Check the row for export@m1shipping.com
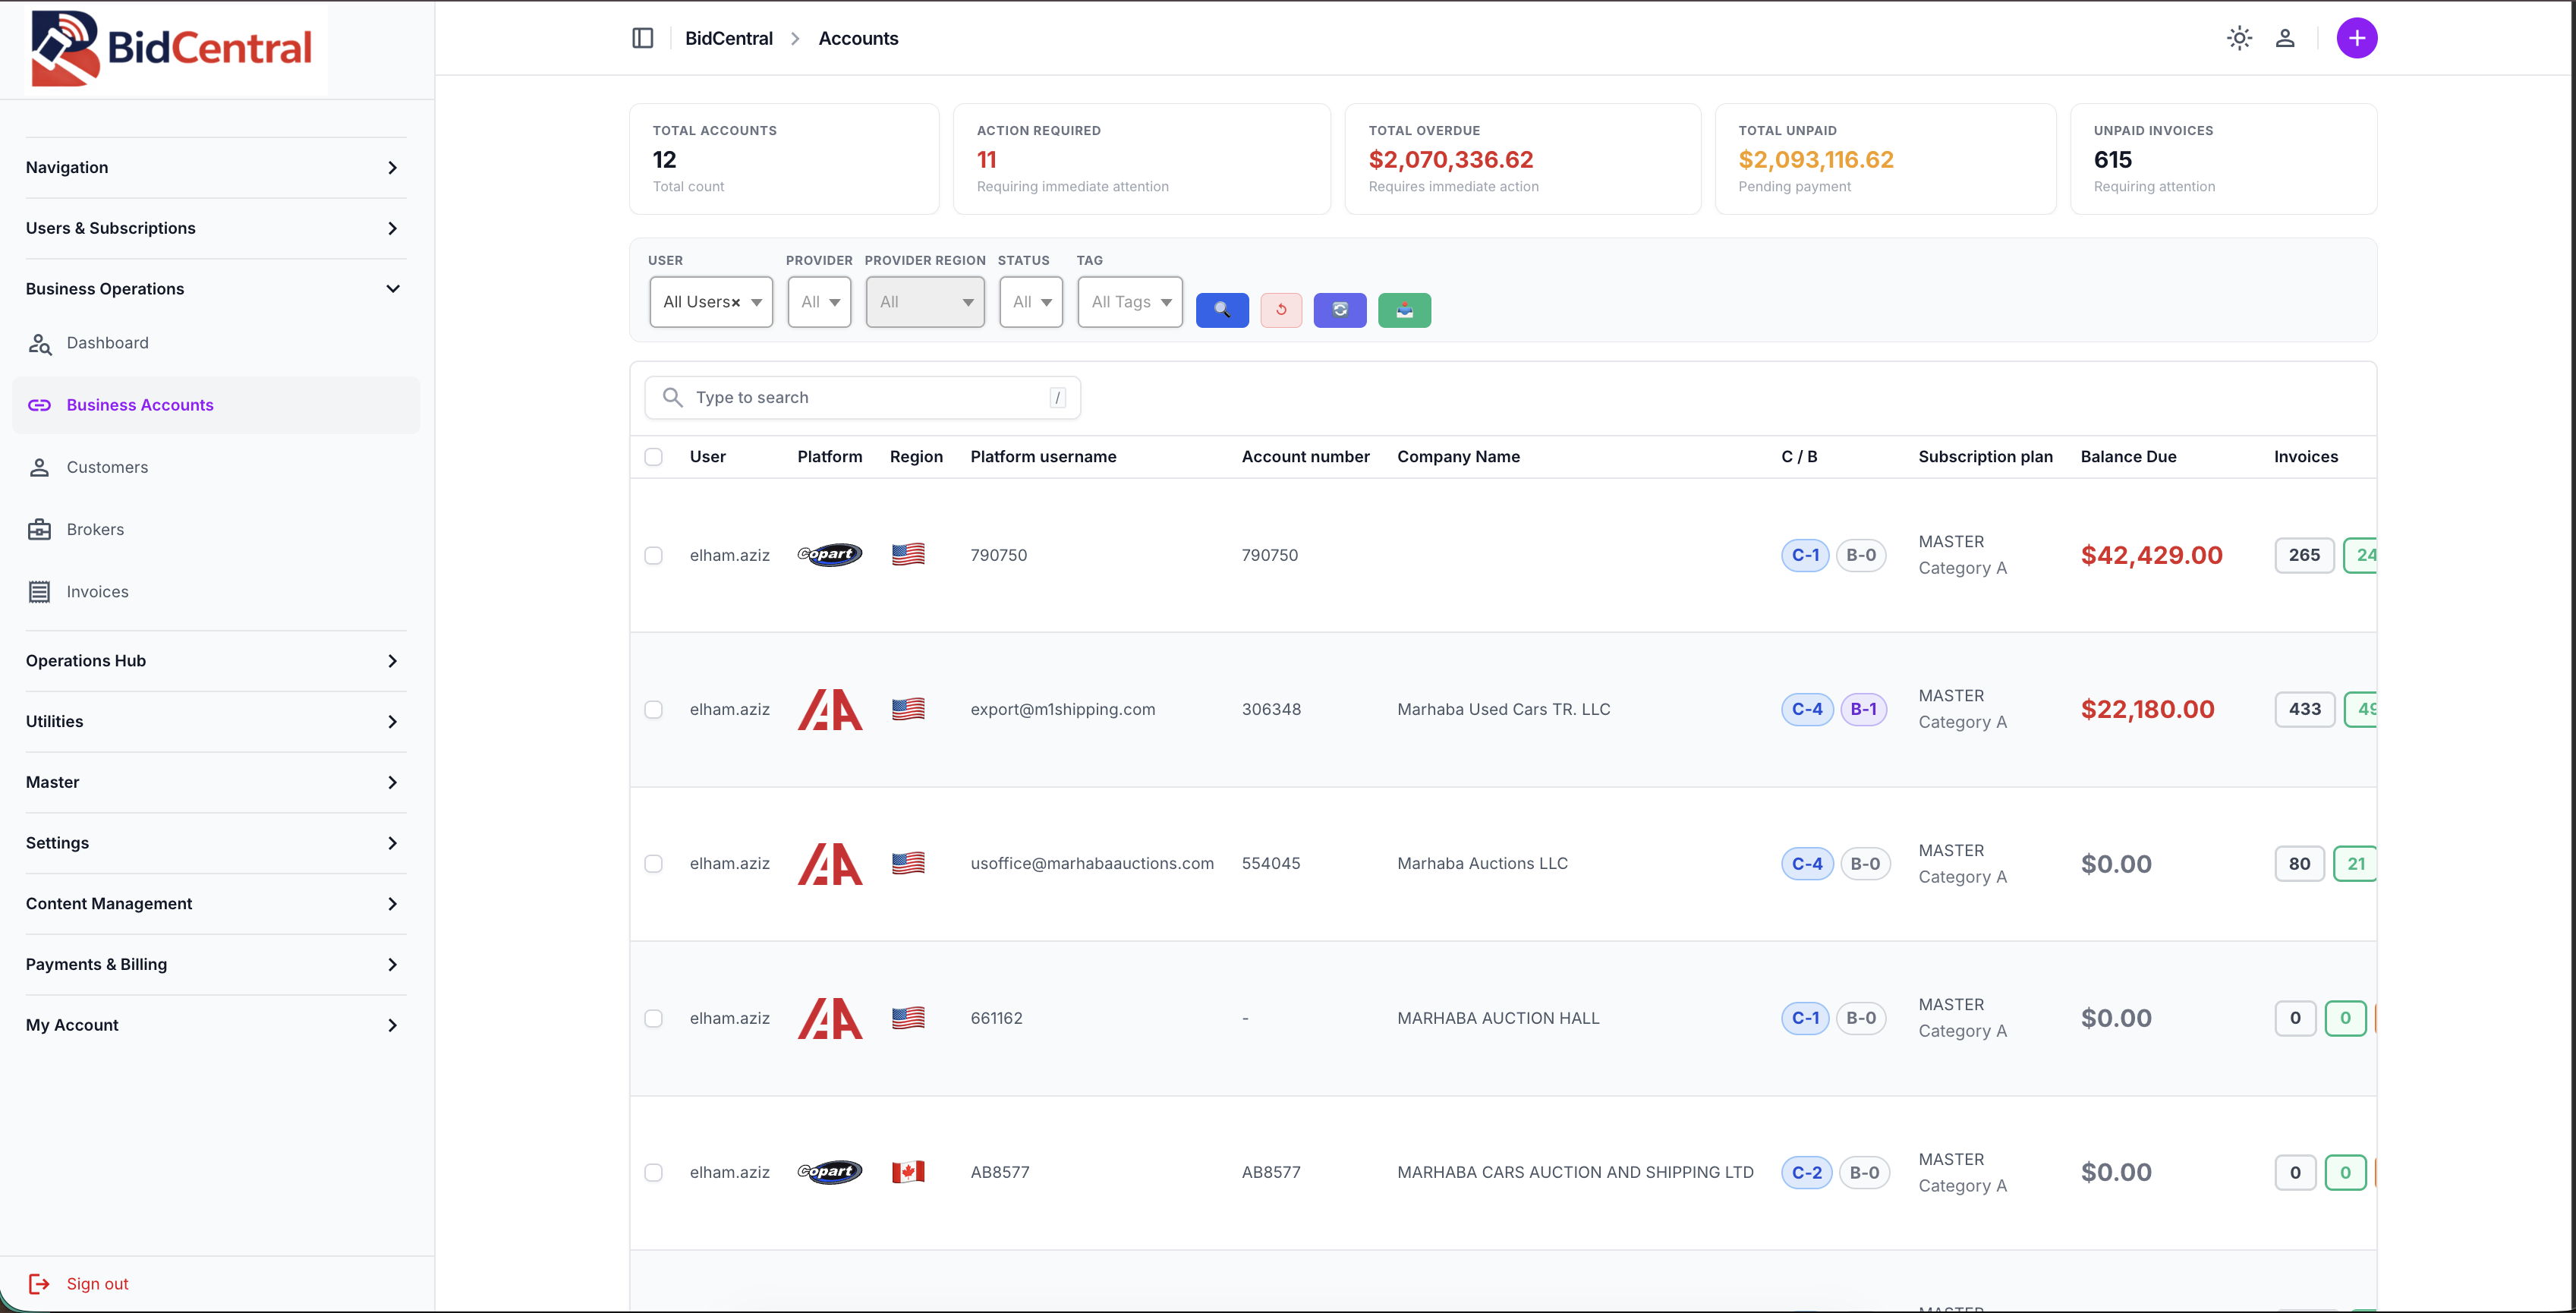The width and height of the screenshot is (2576, 1313). (653, 709)
